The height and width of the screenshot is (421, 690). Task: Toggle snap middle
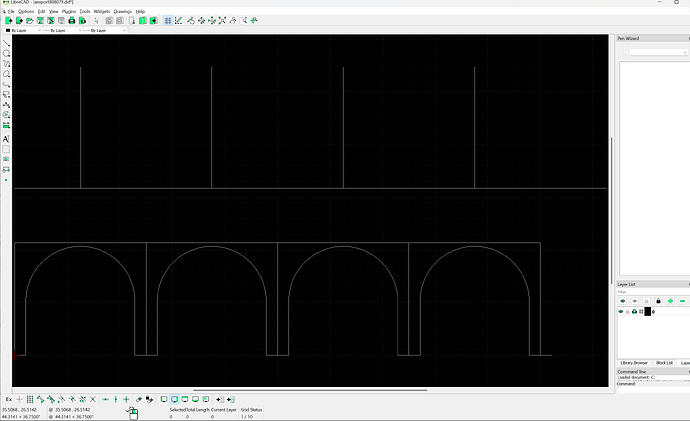pos(72,399)
